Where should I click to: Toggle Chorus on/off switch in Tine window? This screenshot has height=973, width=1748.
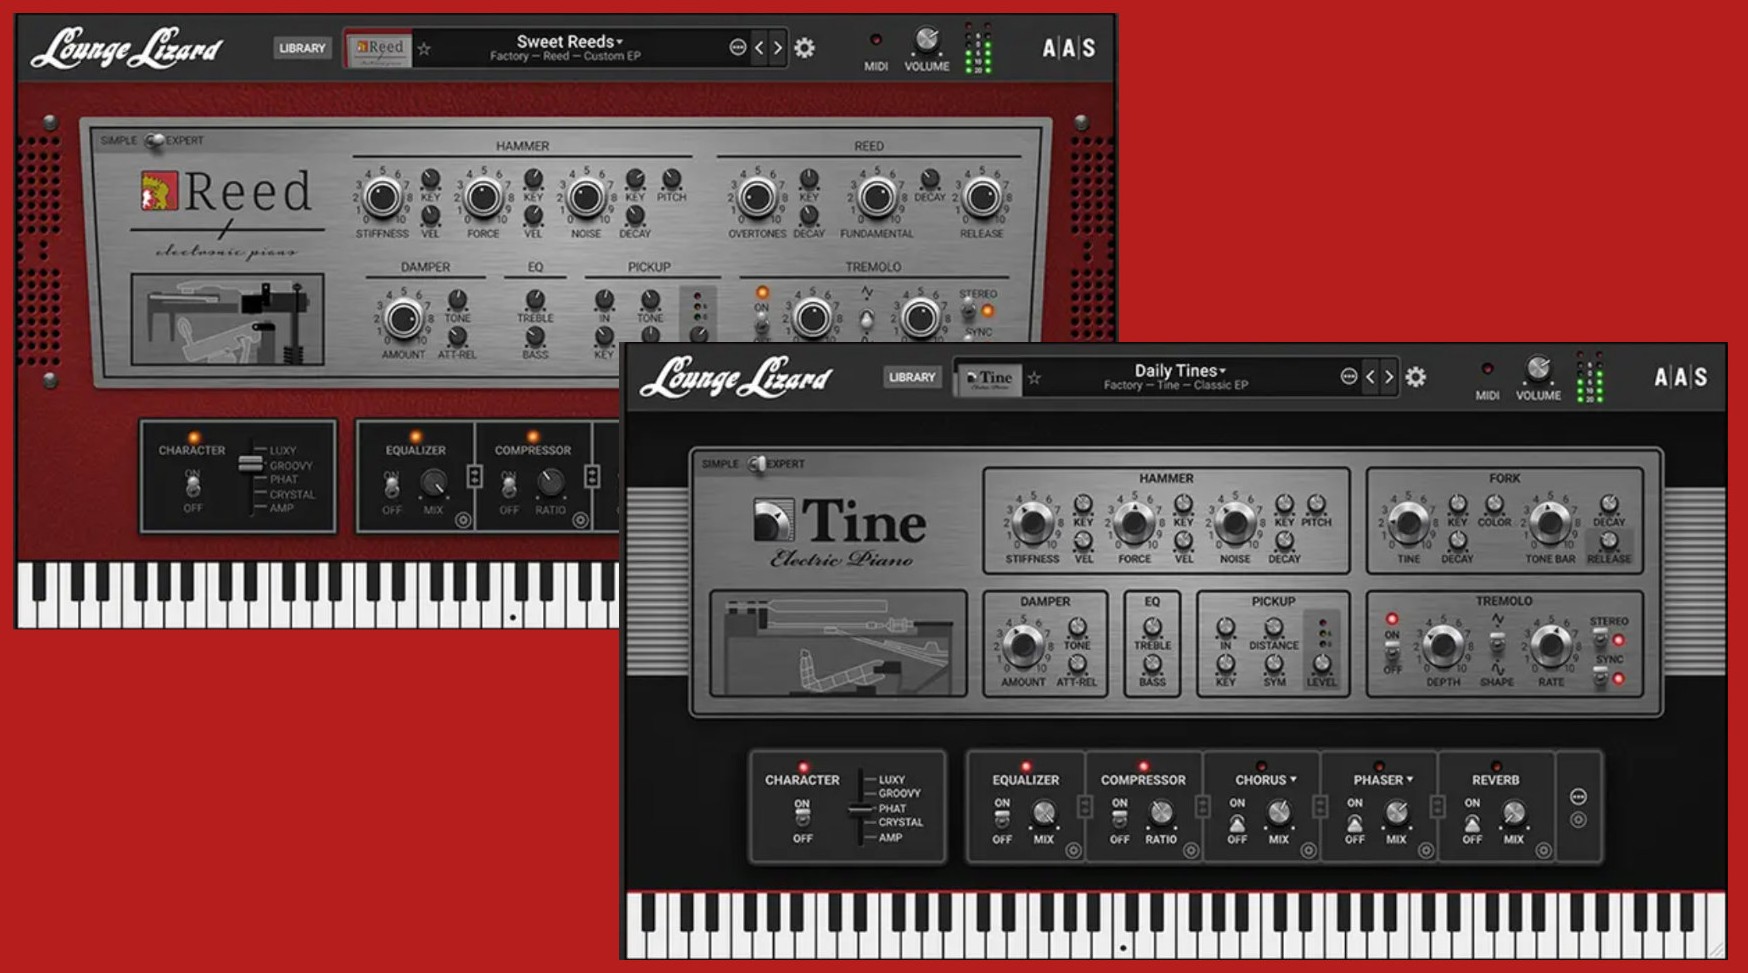click(1237, 822)
